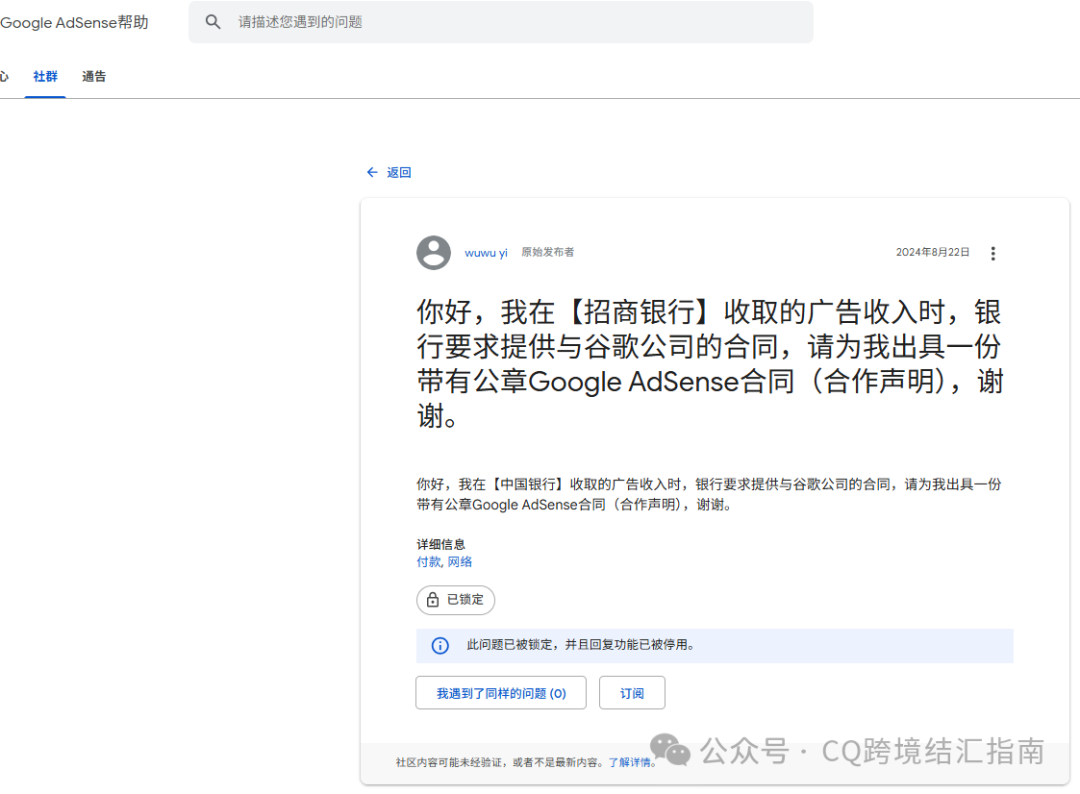Toggle the 已锁定 status chip
The image size is (1080, 794).
click(455, 600)
